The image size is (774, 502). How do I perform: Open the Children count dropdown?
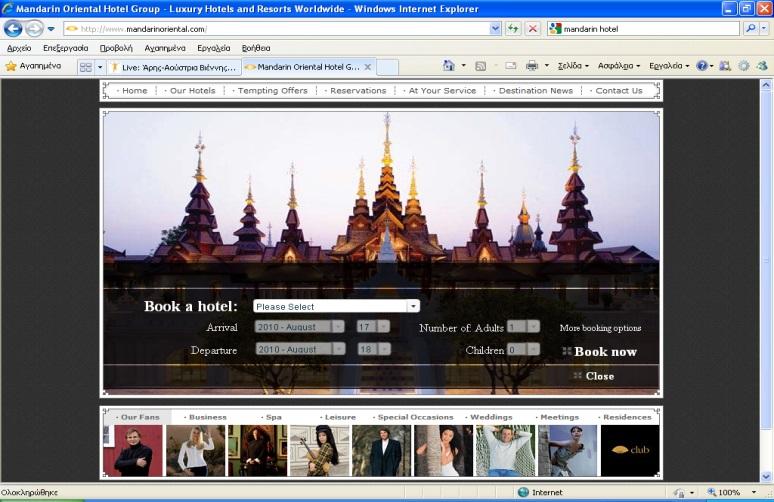pos(523,349)
